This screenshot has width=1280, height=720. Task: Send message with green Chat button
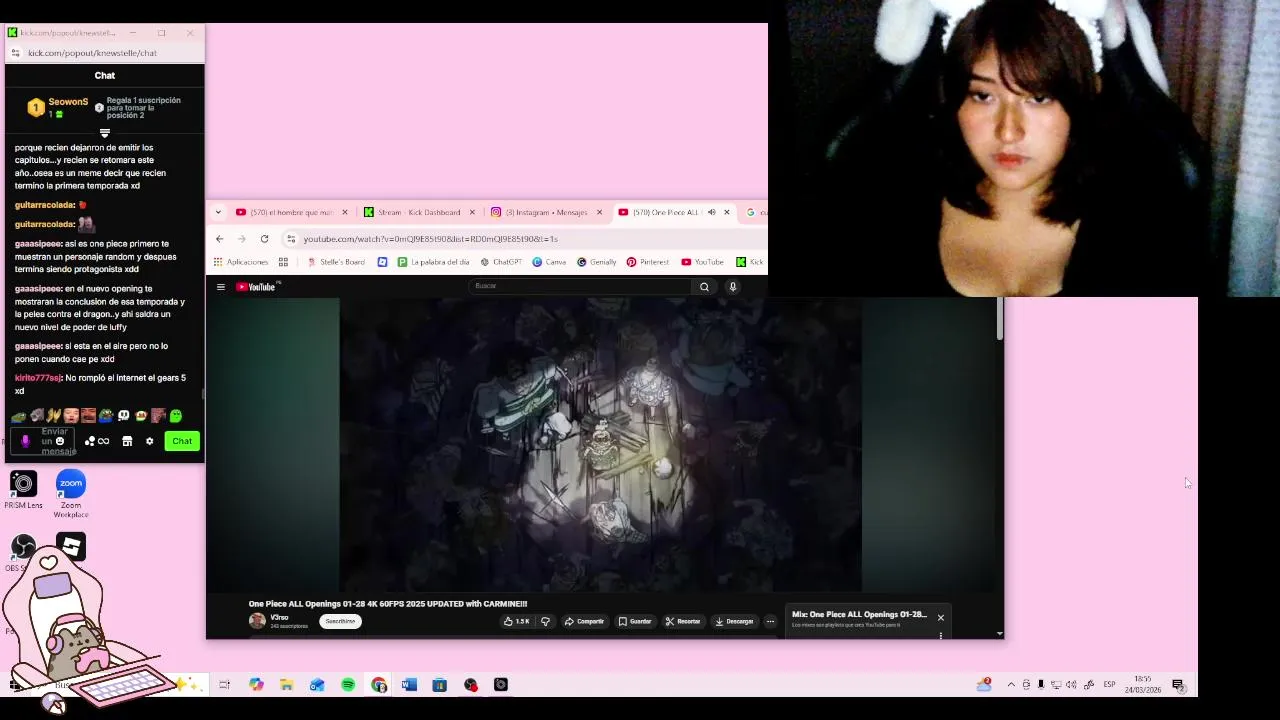[182, 441]
